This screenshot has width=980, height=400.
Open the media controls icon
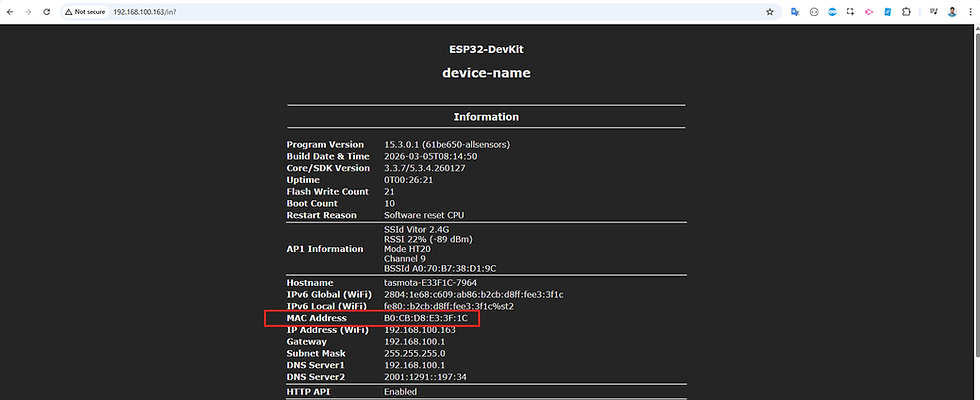(x=934, y=12)
